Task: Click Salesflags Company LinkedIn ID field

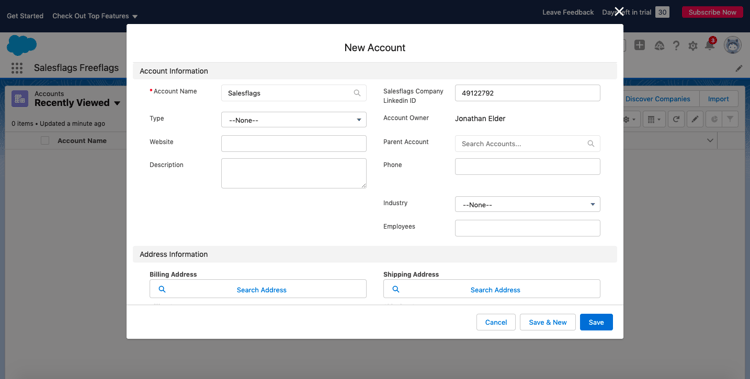Action: pos(528,93)
